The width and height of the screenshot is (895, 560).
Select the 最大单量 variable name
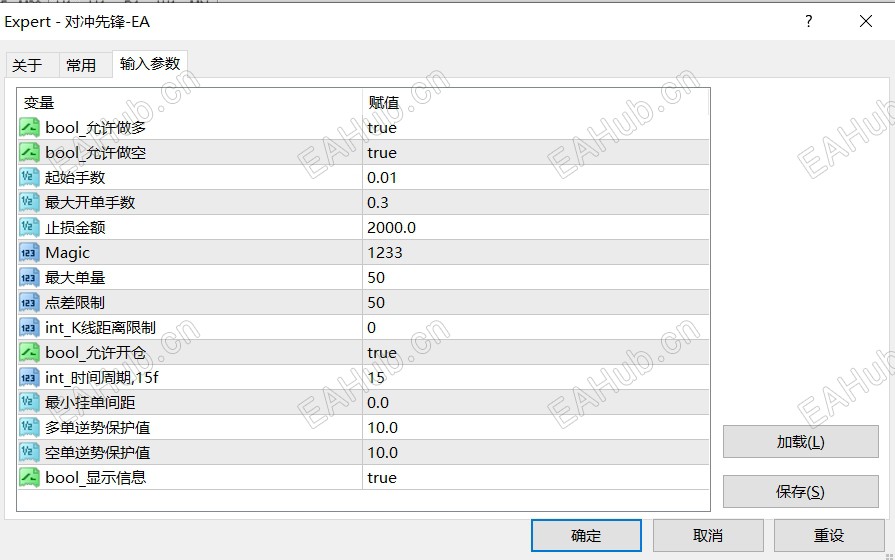pos(75,277)
